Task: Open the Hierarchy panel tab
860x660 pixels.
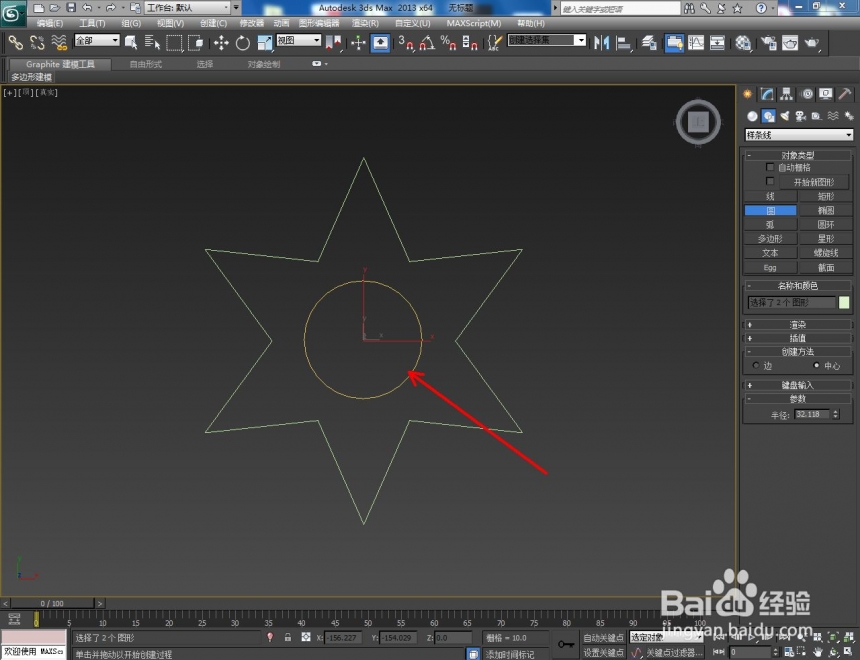Action: 787,94
